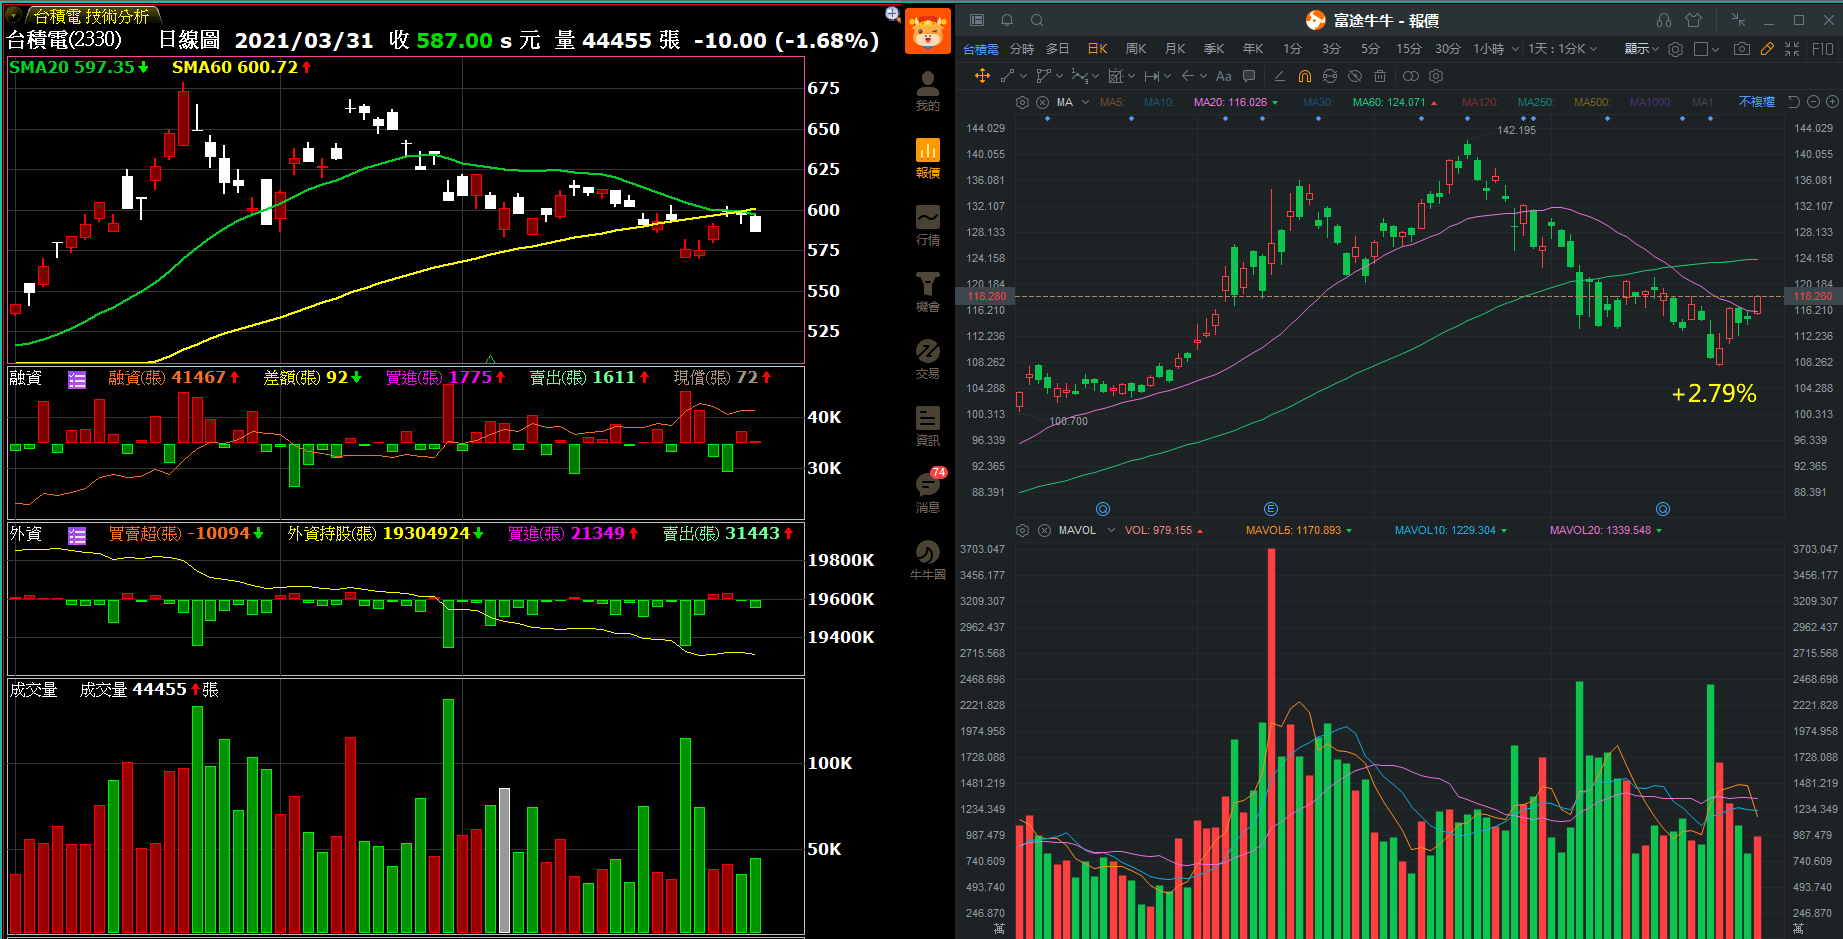Click the fullscreen collapse arrows icon
This screenshot has height=939, width=1843.
point(1792,49)
